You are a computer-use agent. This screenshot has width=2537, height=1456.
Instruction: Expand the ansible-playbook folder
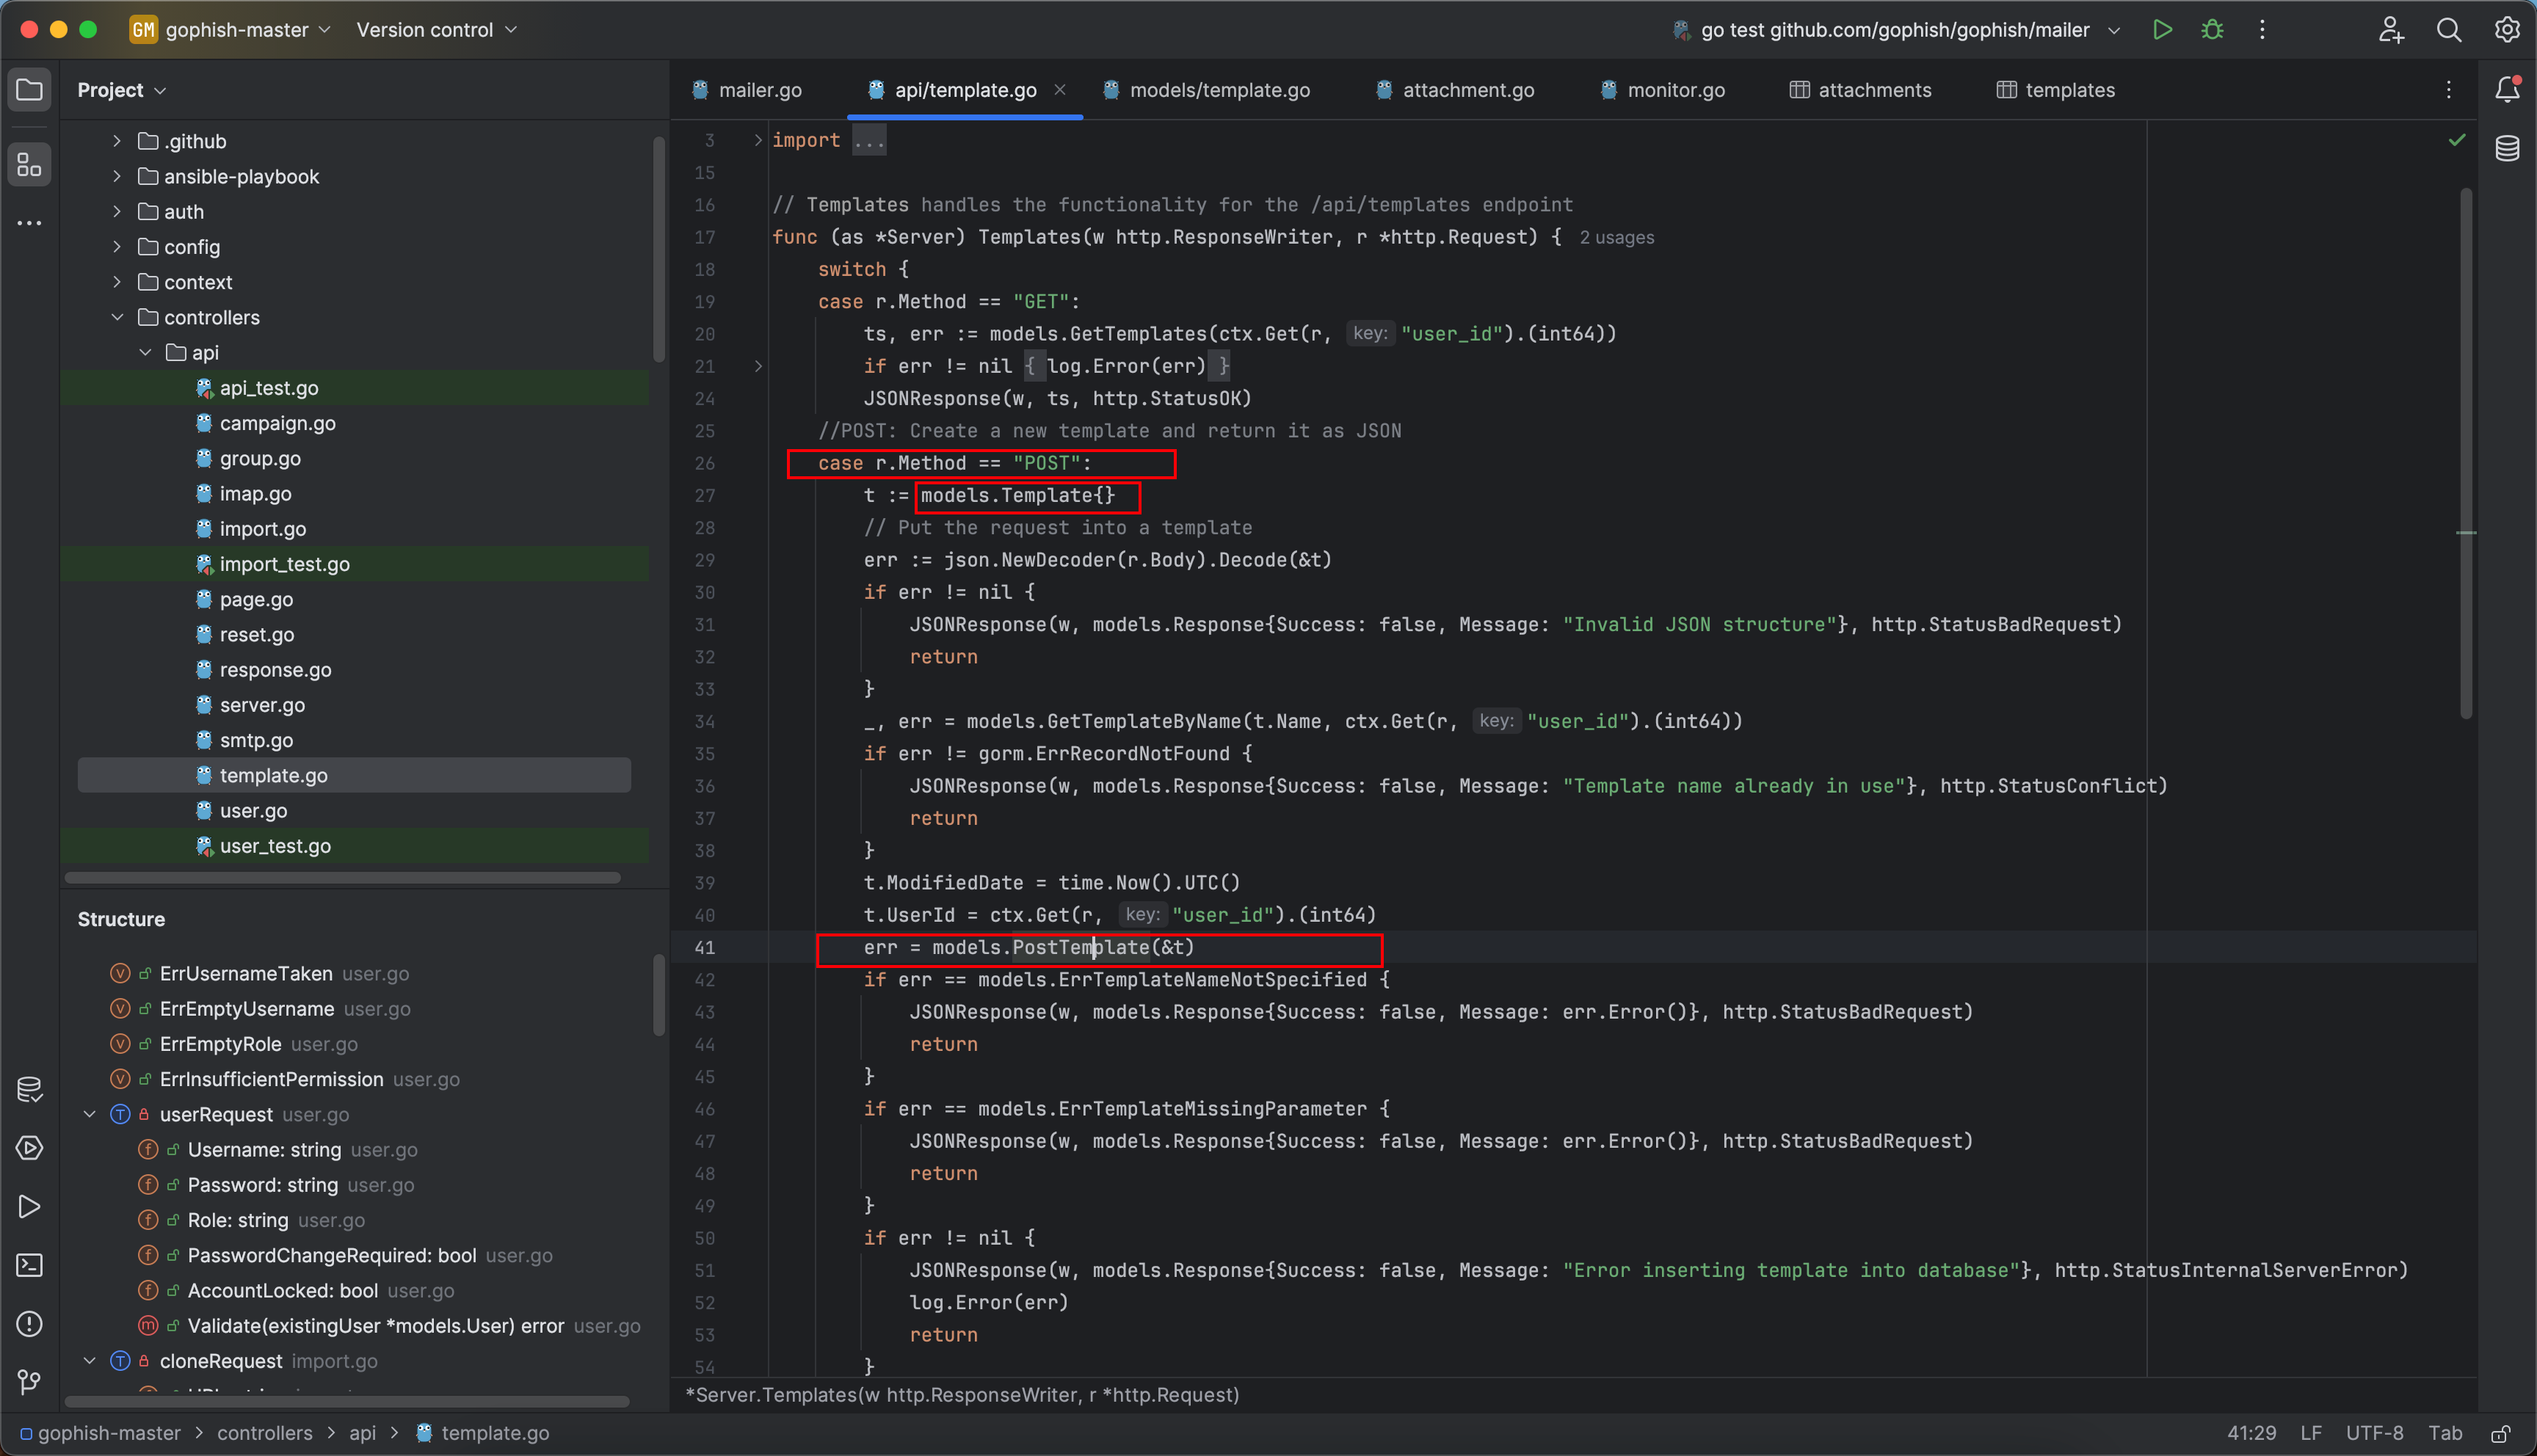(x=117, y=176)
